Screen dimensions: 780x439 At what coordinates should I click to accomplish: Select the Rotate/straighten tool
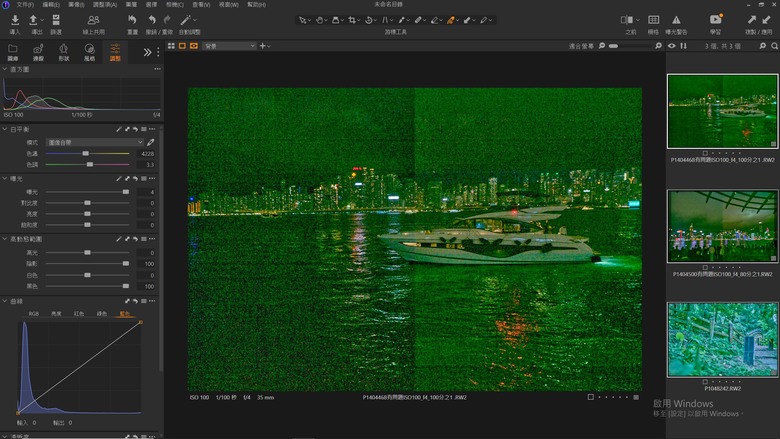click(369, 20)
